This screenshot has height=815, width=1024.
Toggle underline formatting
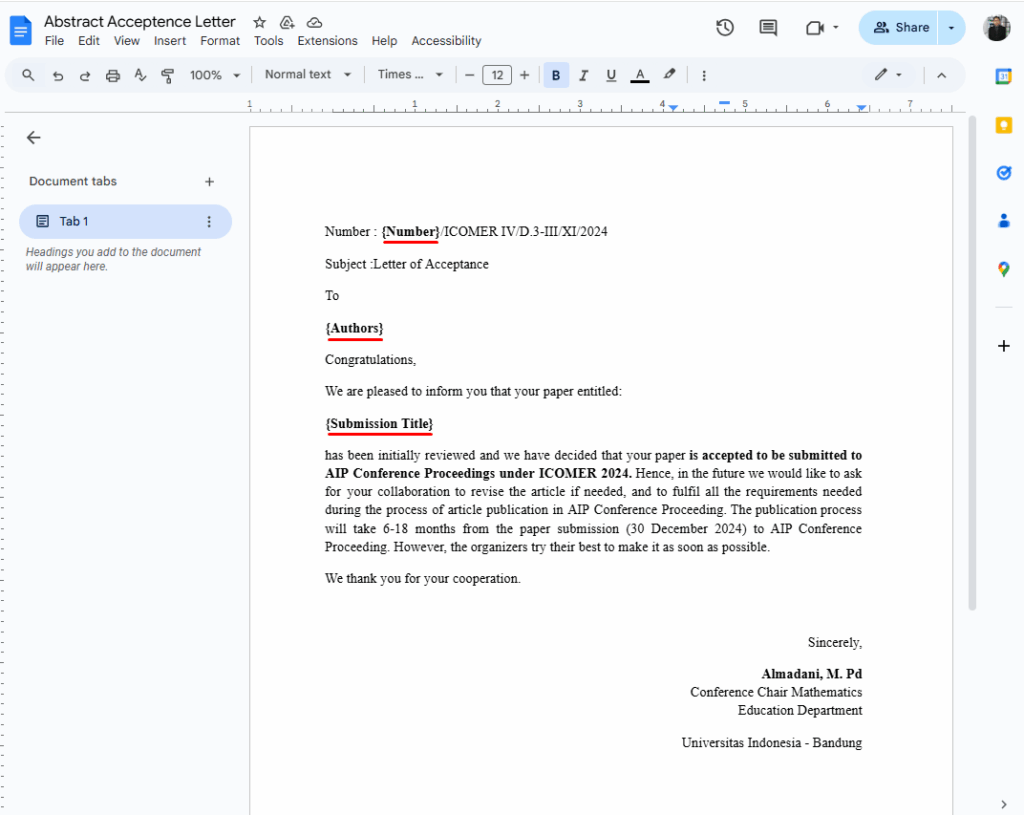click(x=611, y=75)
